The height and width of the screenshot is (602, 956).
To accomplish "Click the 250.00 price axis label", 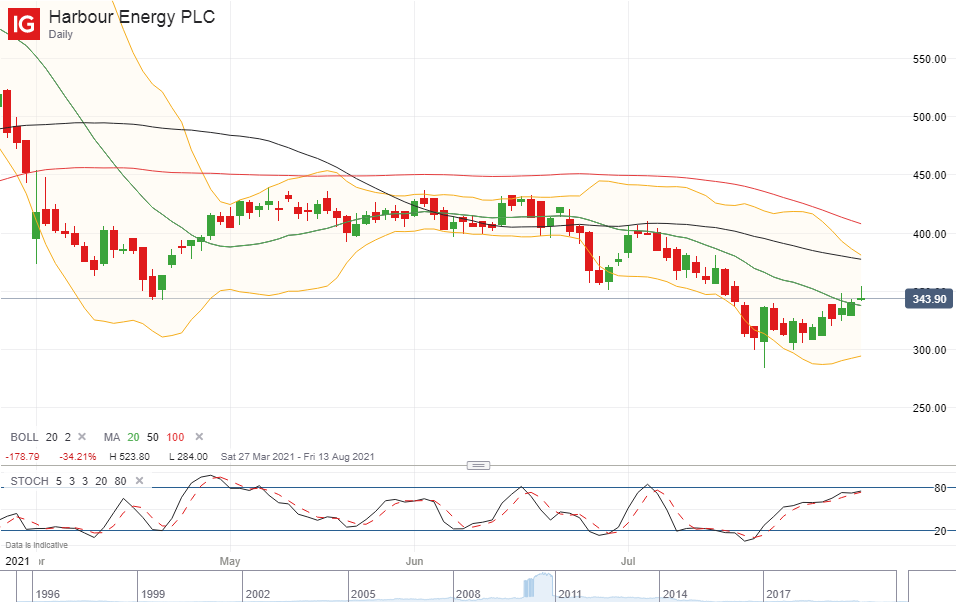I will click(x=929, y=409).
